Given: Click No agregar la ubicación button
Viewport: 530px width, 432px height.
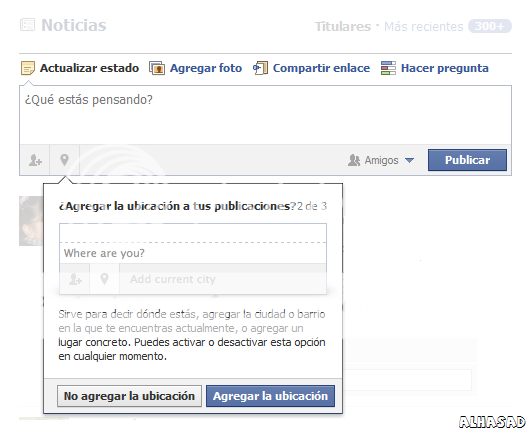Looking at the screenshot, I should coord(129,396).
